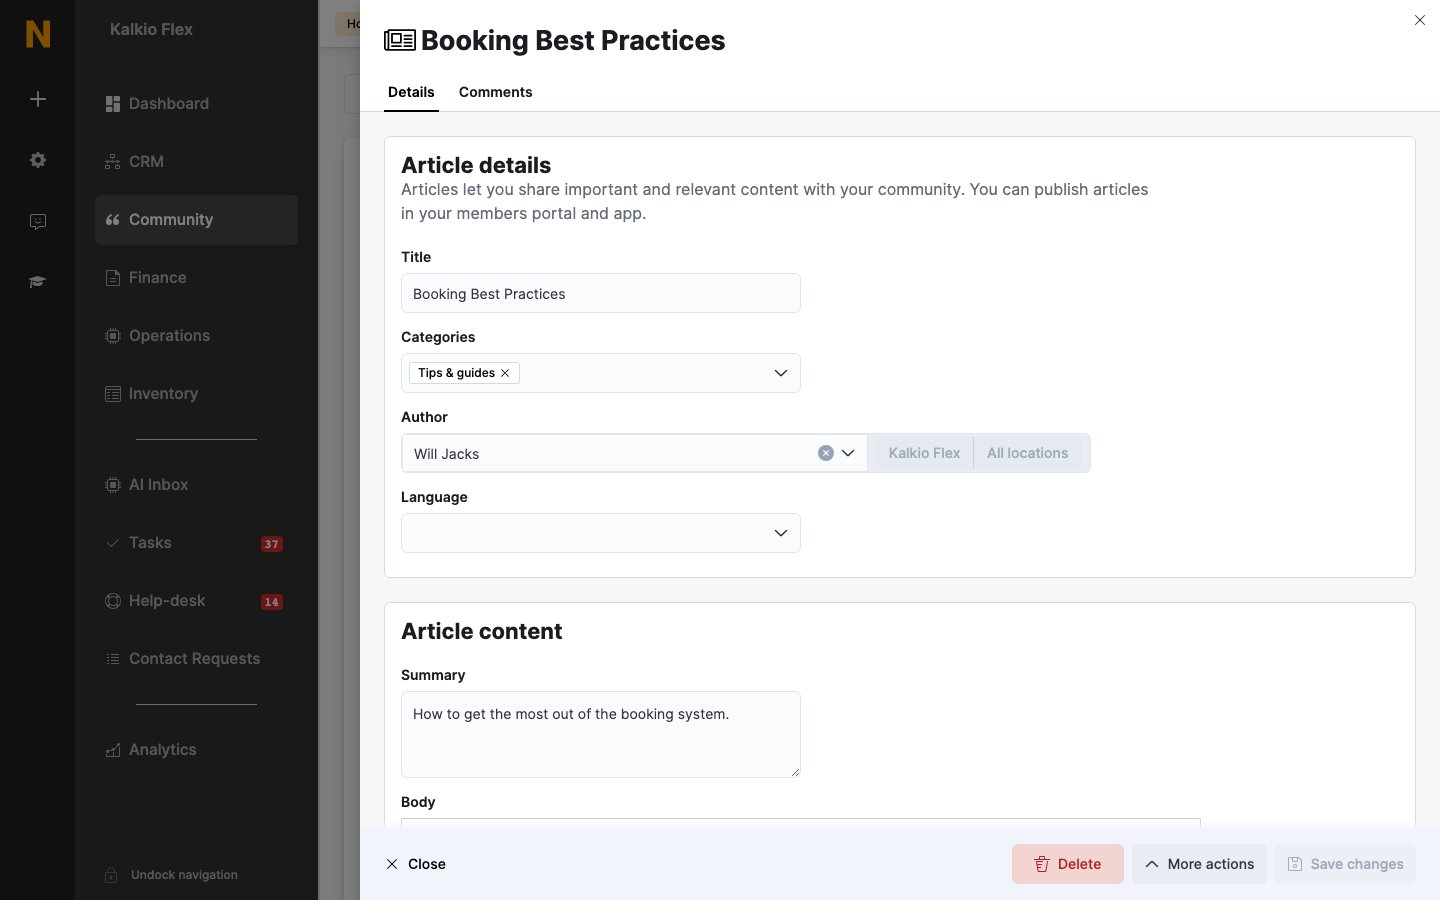
Task: Remove the Tips & guides category tag
Action: click(x=505, y=373)
